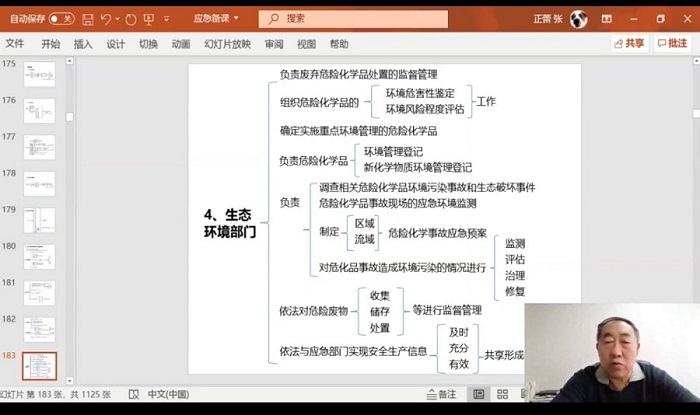Open the 文件 (File) menu
The image size is (700, 415).
click(x=15, y=44)
